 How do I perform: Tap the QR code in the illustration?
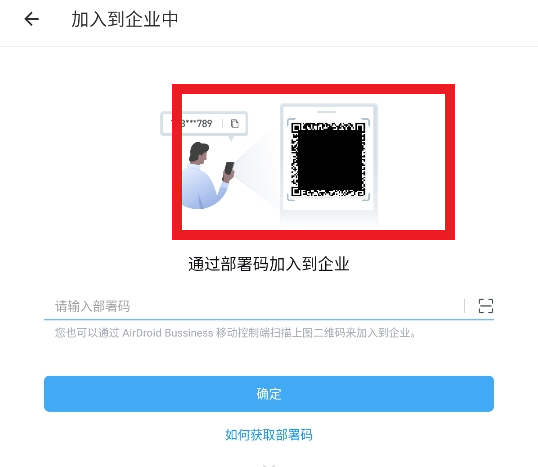[x=328, y=160]
